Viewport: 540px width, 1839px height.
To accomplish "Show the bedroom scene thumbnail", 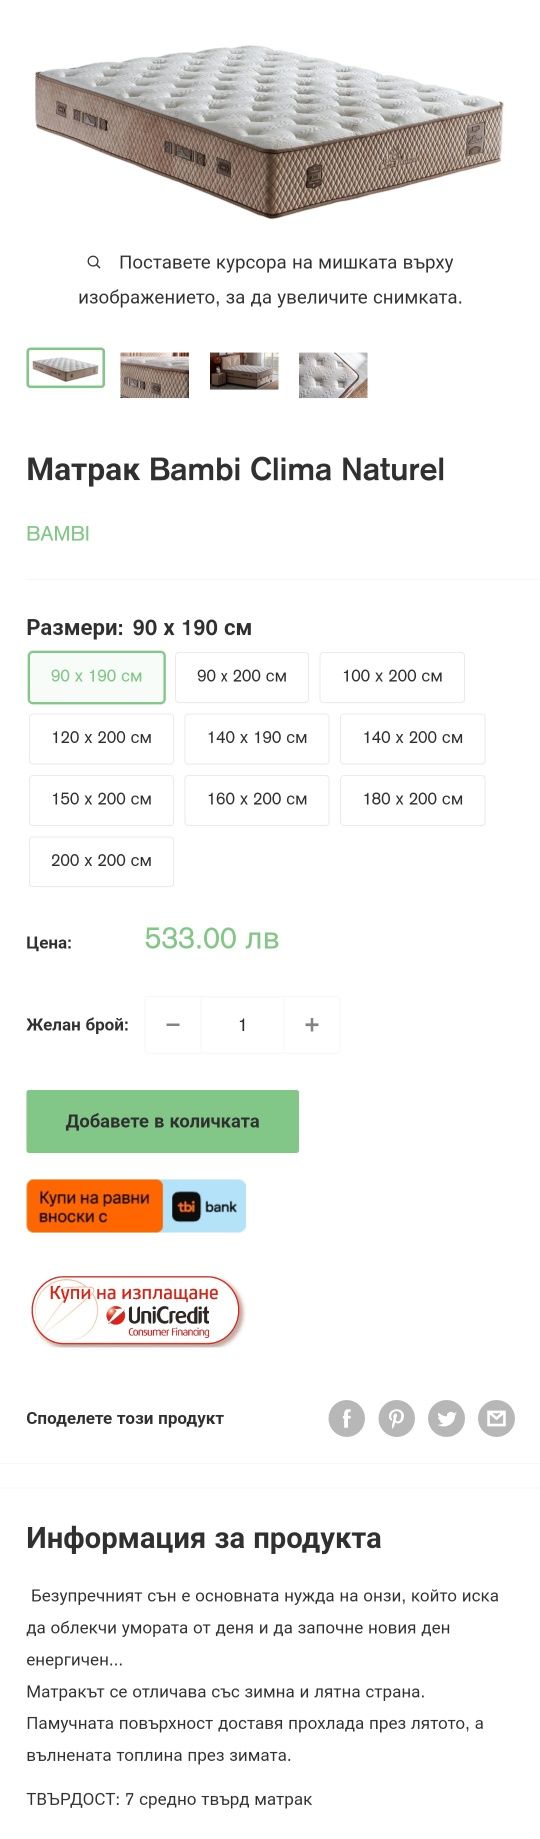I will pos(244,371).
